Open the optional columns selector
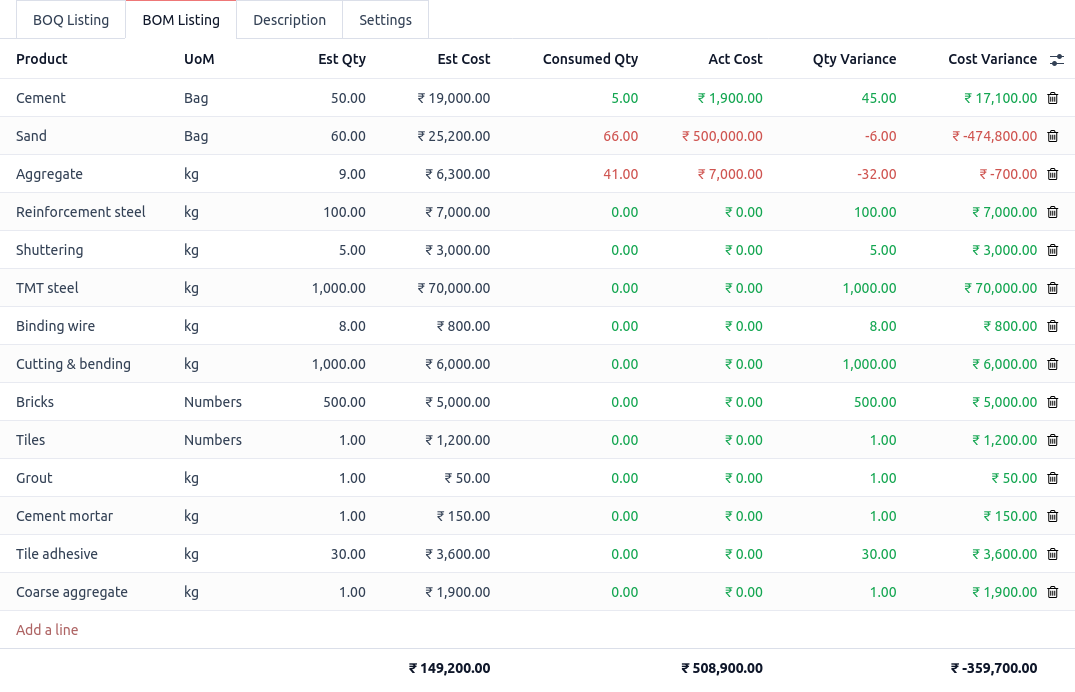The image size is (1075, 692). pos(1057,59)
